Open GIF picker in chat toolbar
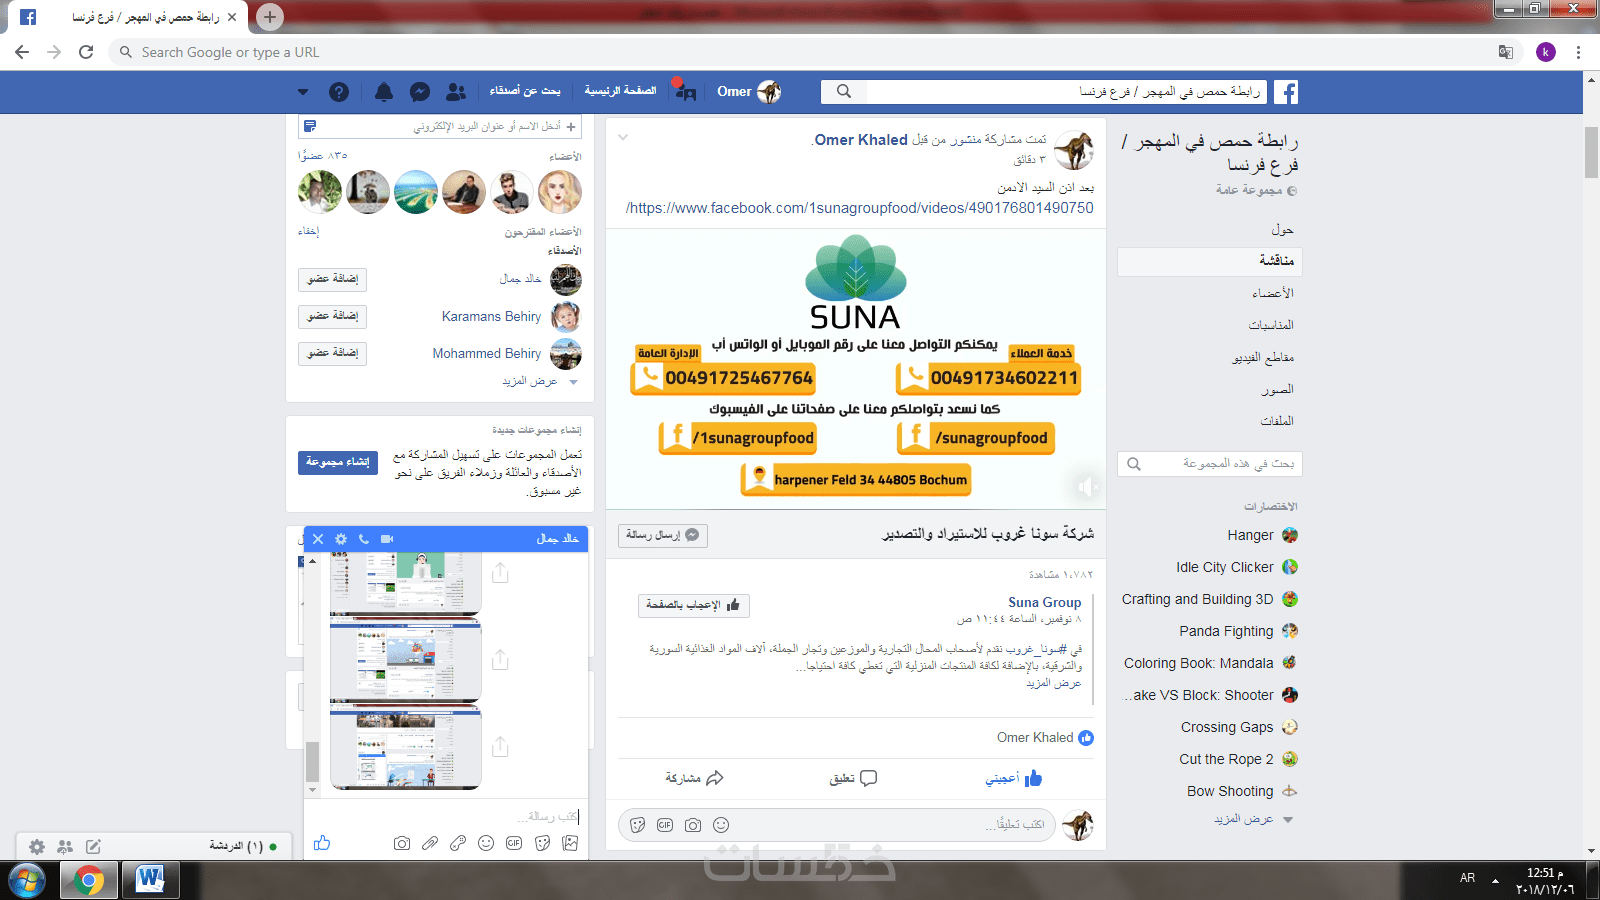The width and height of the screenshot is (1600, 900). click(514, 843)
